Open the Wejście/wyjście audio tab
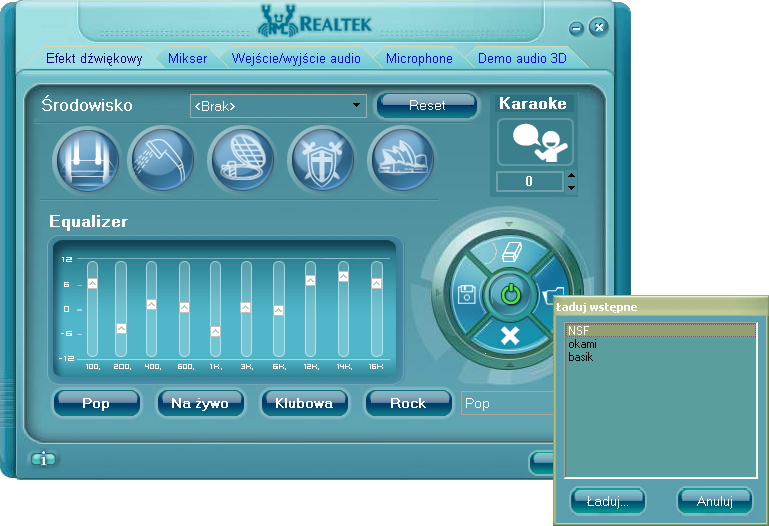This screenshot has width=769, height=526. point(296,58)
